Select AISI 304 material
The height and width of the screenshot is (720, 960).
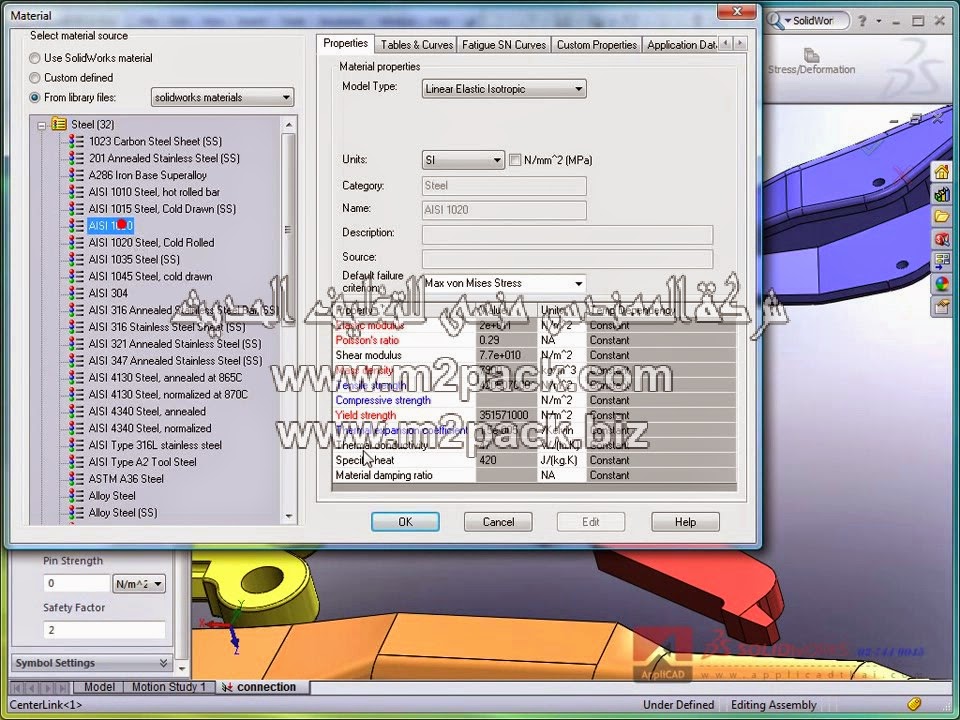(x=108, y=293)
